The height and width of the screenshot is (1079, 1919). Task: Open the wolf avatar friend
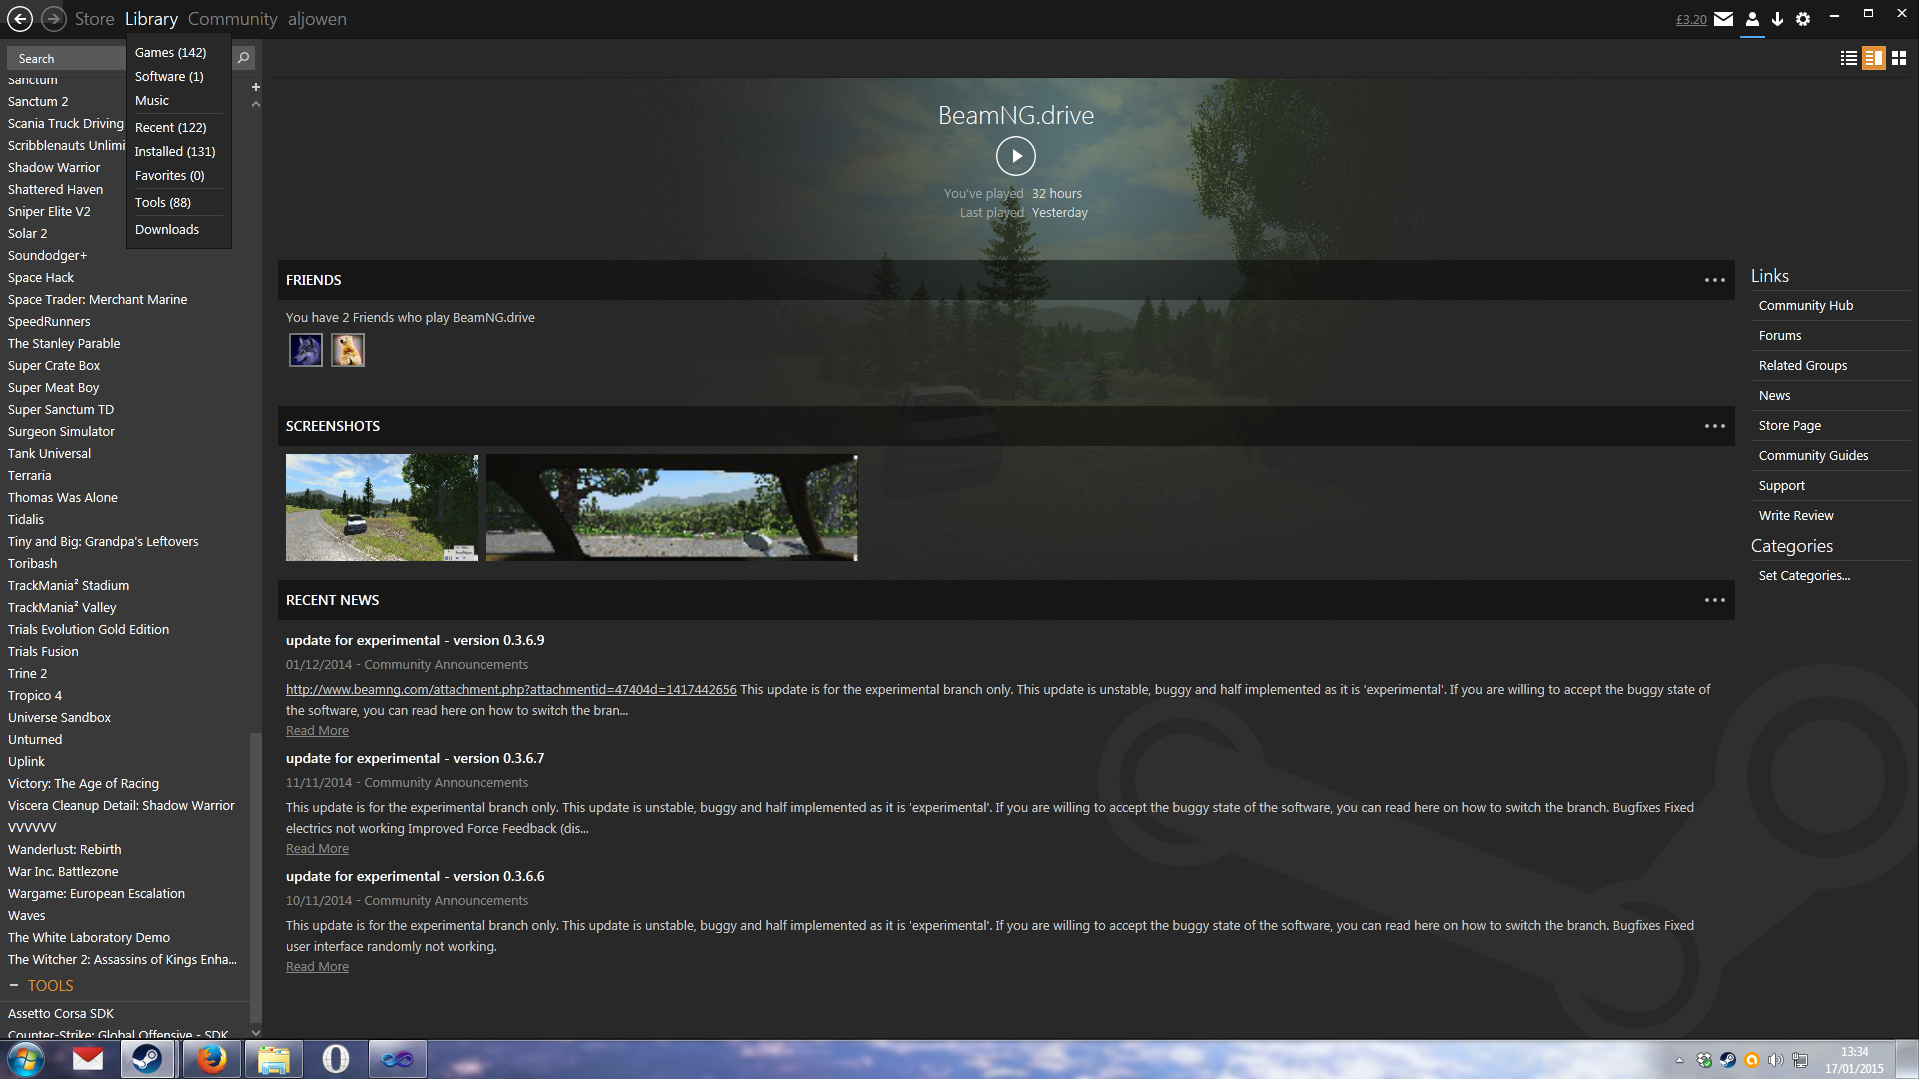tap(306, 350)
